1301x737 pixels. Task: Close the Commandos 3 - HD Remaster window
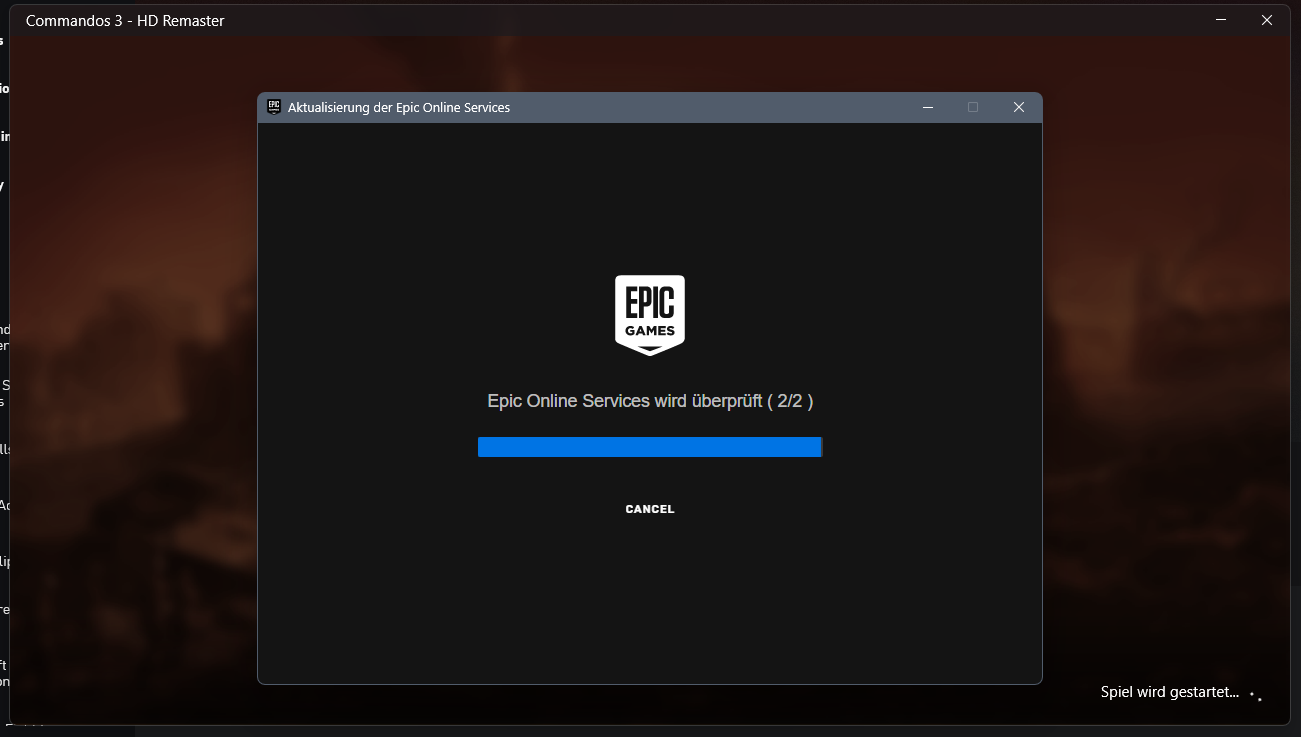pos(1267,20)
